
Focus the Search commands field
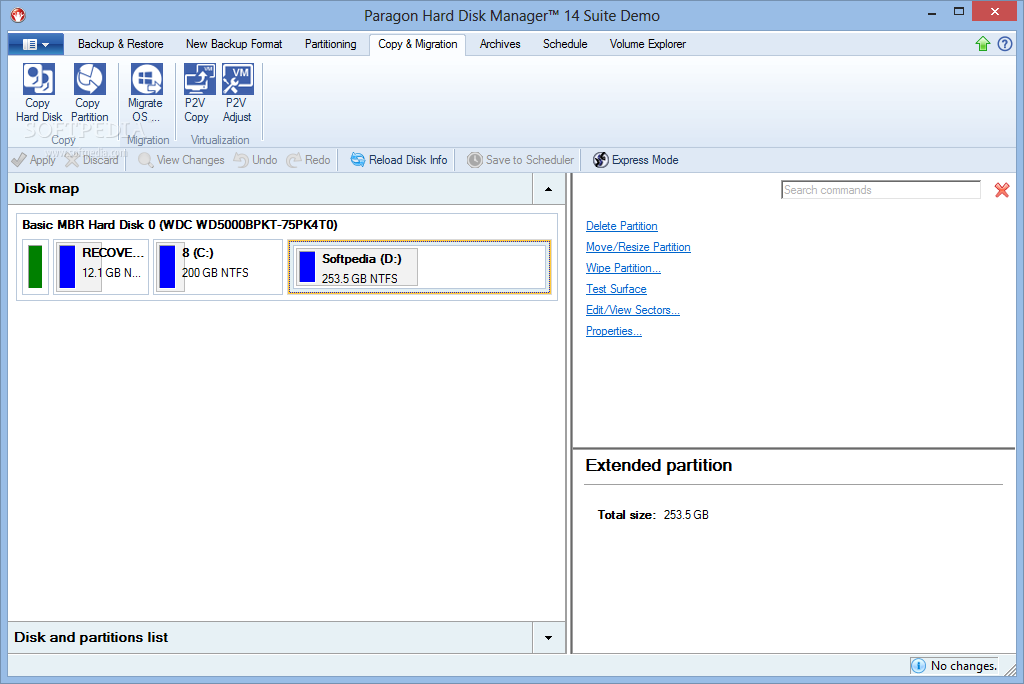tap(881, 190)
